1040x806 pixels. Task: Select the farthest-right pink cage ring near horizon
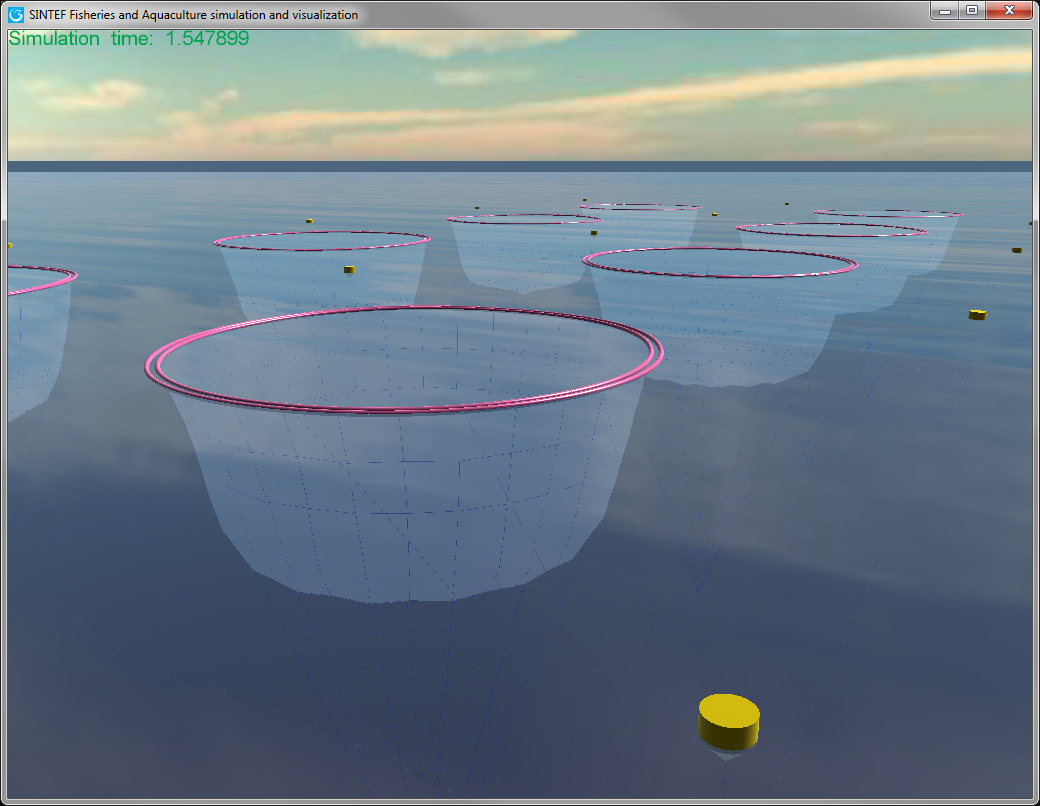coord(888,213)
